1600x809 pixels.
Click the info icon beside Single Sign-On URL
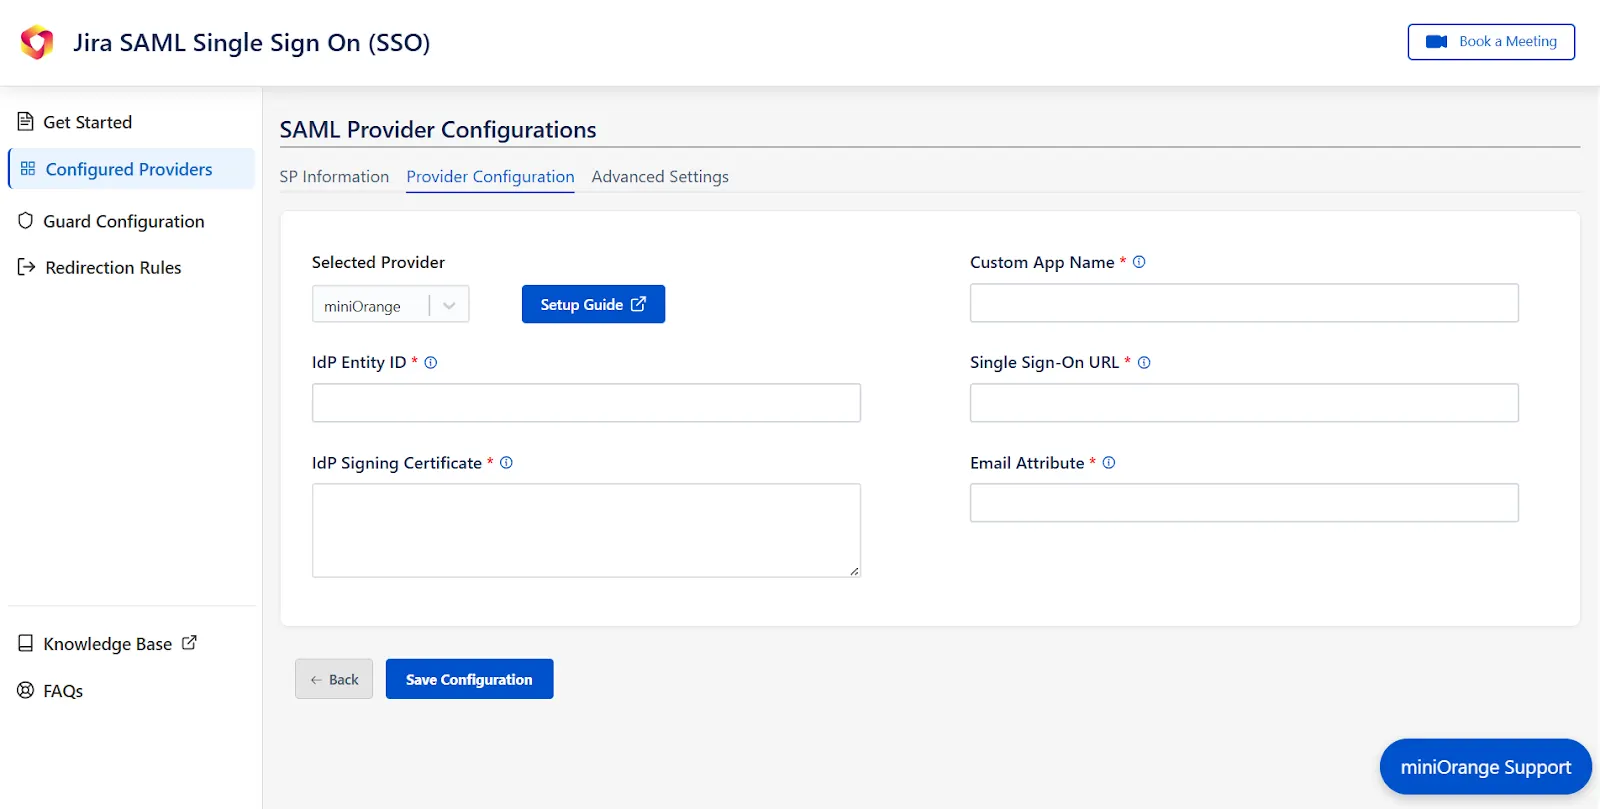coord(1144,362)
